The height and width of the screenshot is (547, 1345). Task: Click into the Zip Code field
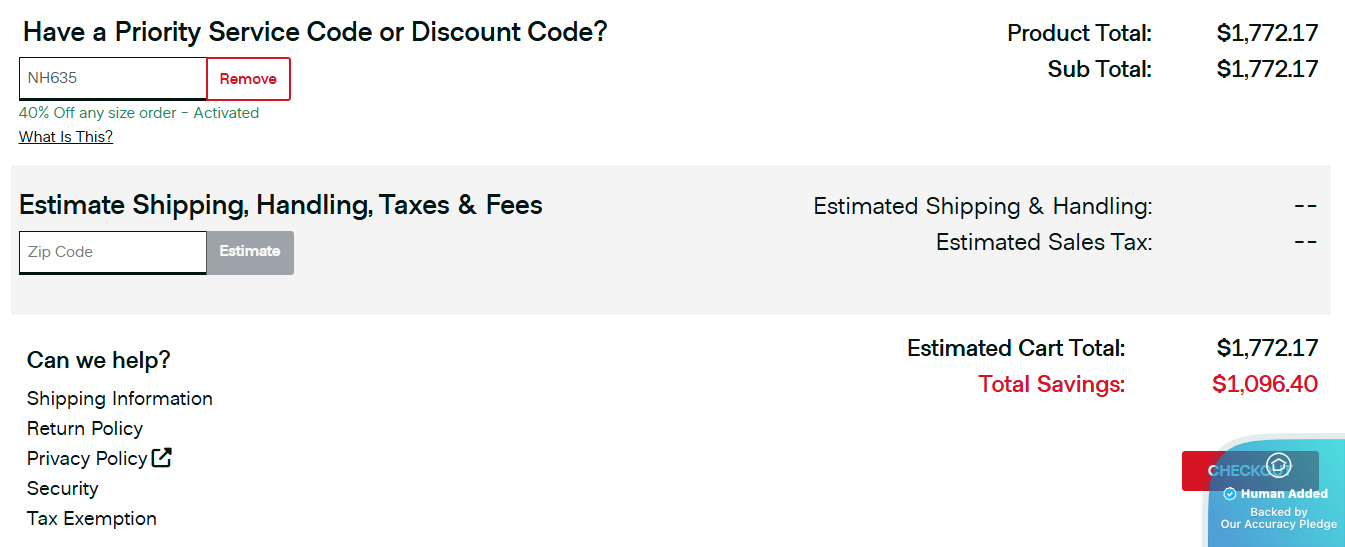click(113, 252)
